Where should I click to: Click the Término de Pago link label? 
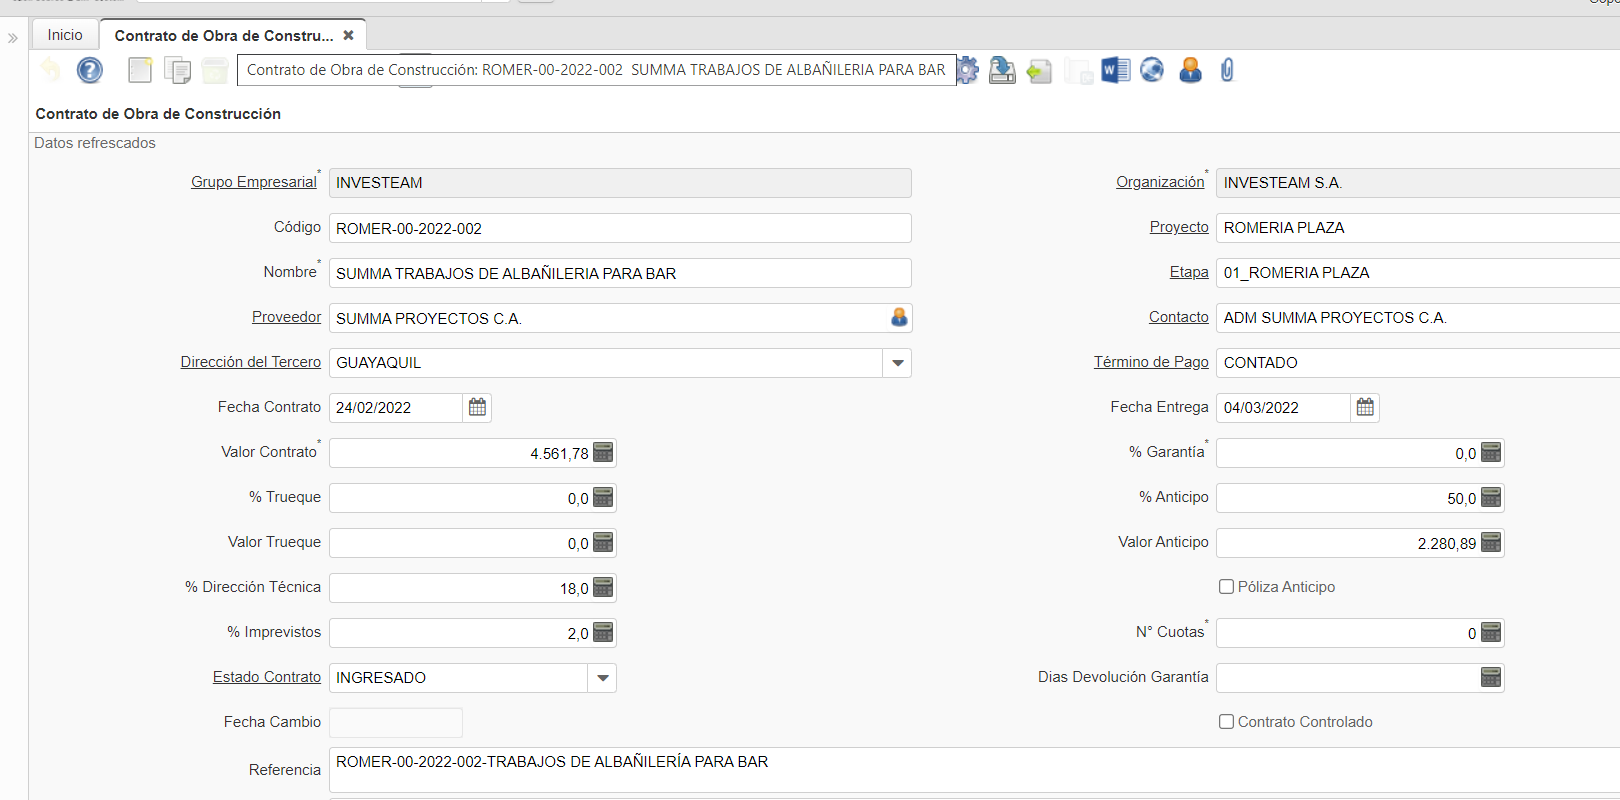coord(1150,362)
